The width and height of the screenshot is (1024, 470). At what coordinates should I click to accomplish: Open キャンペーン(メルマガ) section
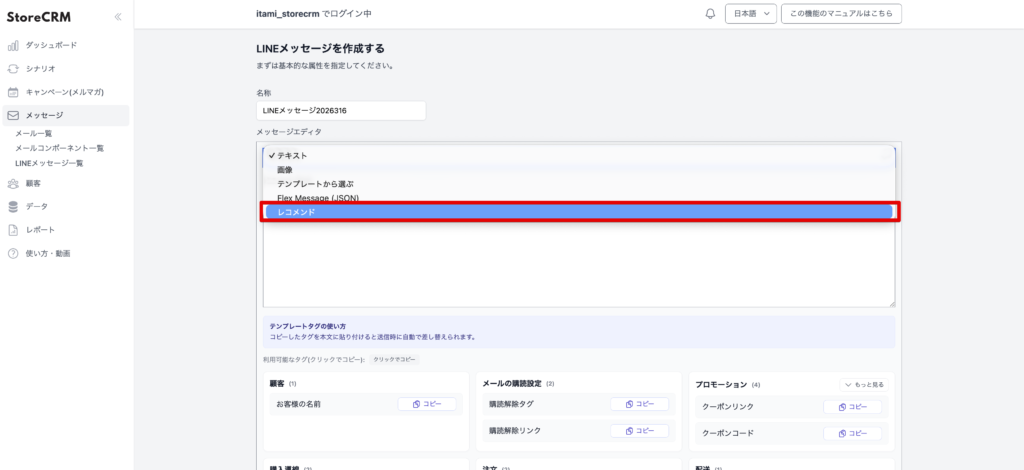click(64, 92)
